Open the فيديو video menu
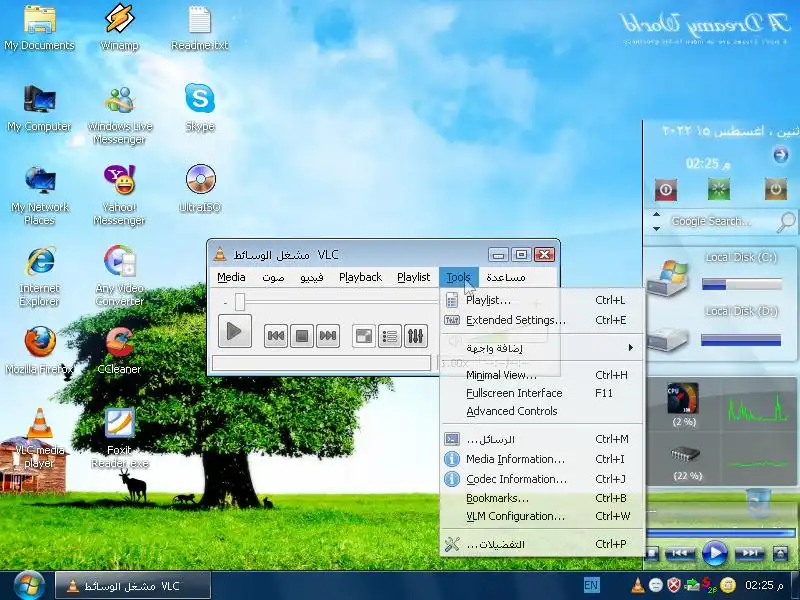This screenshot has height=600, width=800. pyautogui.click(x=312, y=277)
